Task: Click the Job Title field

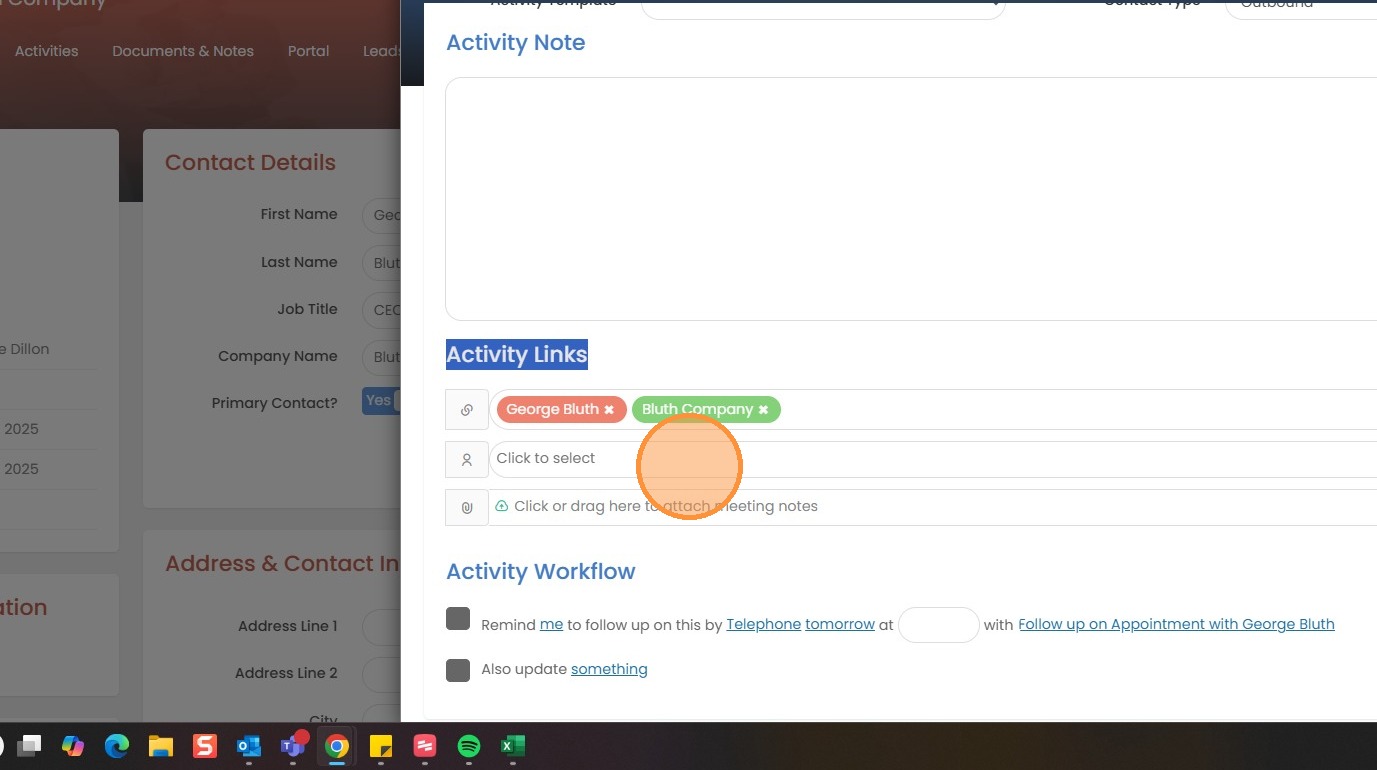Action: coord(381,310)
